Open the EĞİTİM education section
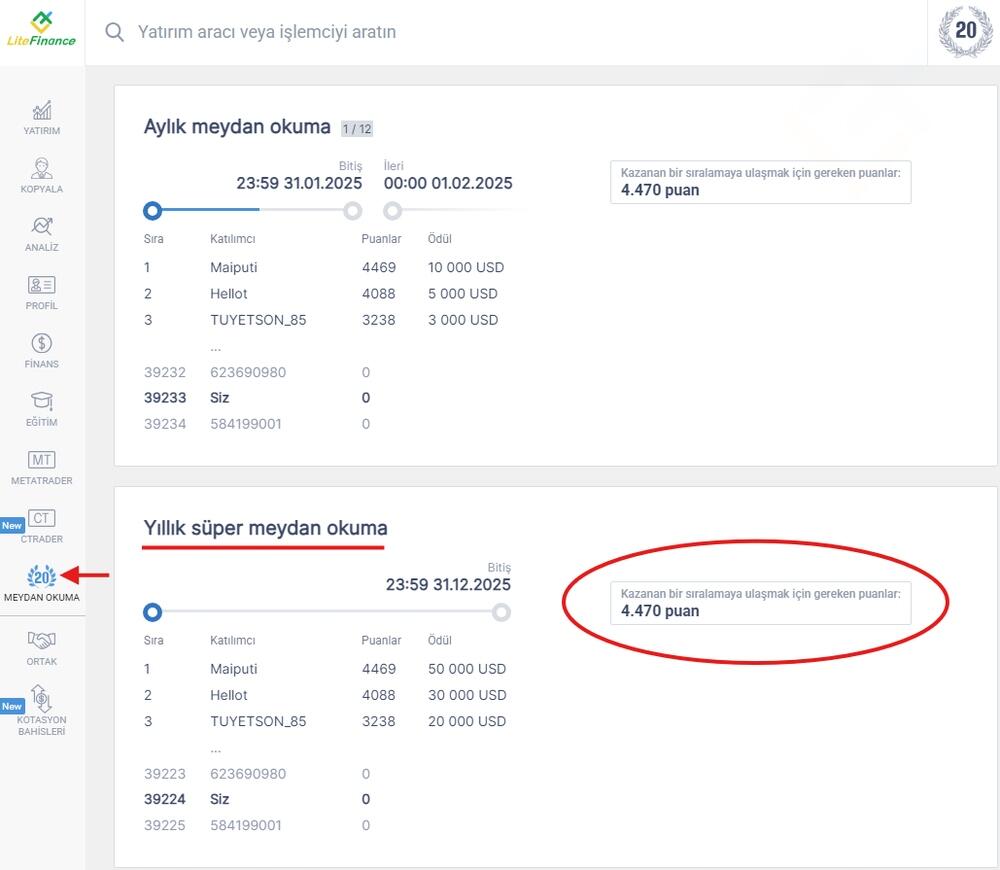The width and height of the screenshot is (1000, 870). (x=41, y=405)
